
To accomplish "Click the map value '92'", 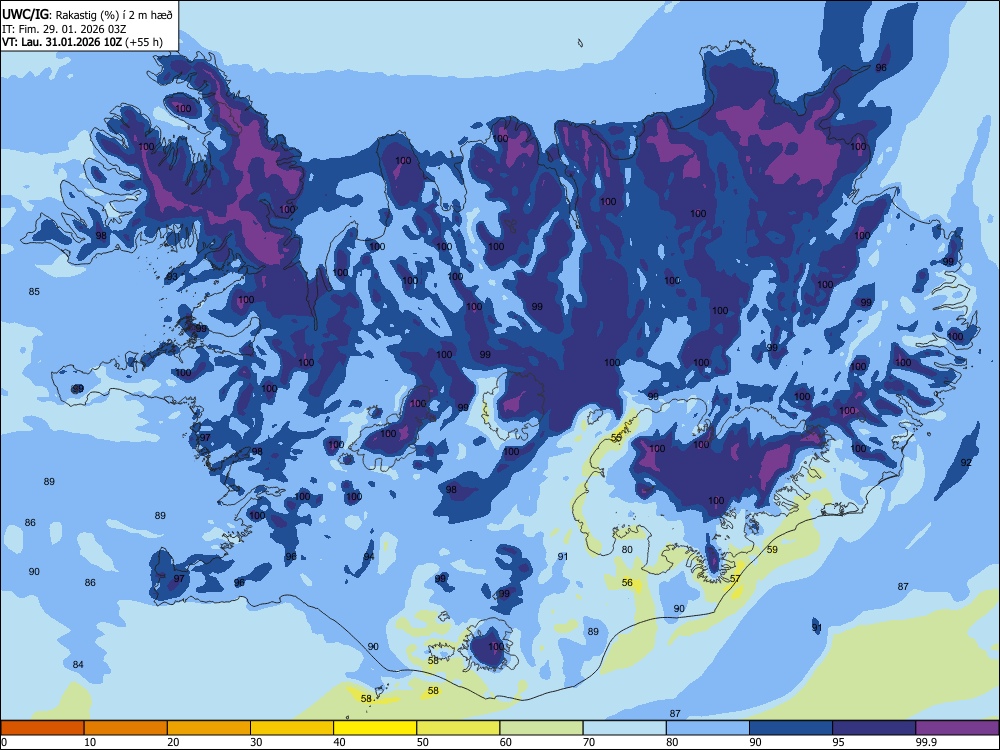I will tap(966, 462).
